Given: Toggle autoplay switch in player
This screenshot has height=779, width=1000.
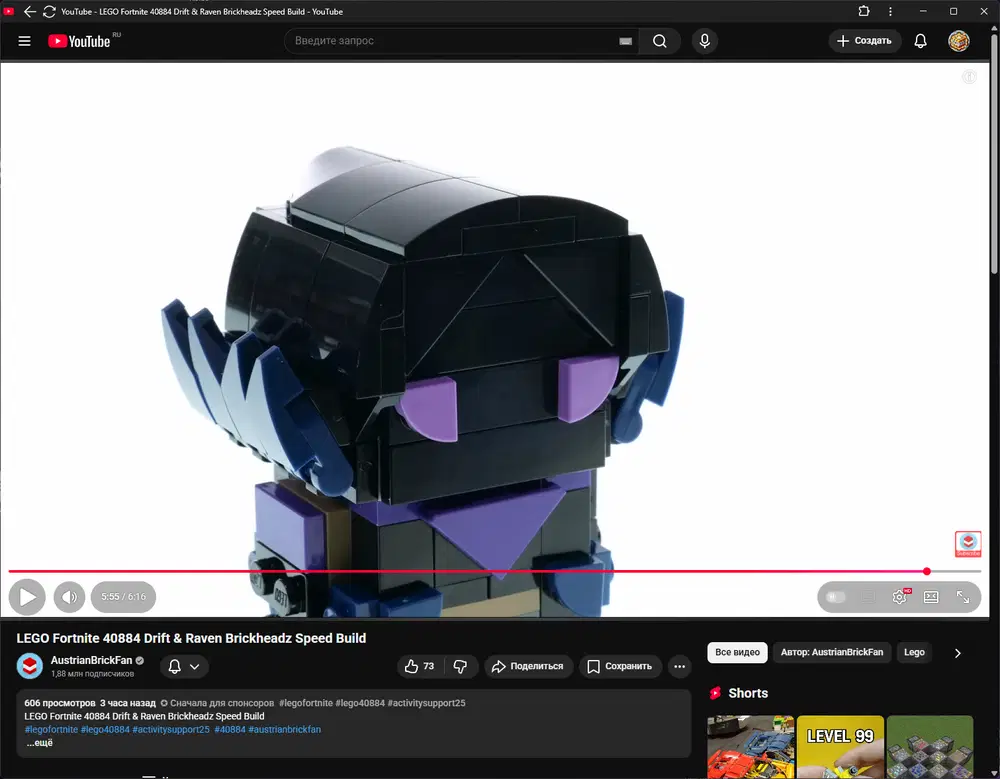Looking at the screenshot, I should [x=836, y=597].
